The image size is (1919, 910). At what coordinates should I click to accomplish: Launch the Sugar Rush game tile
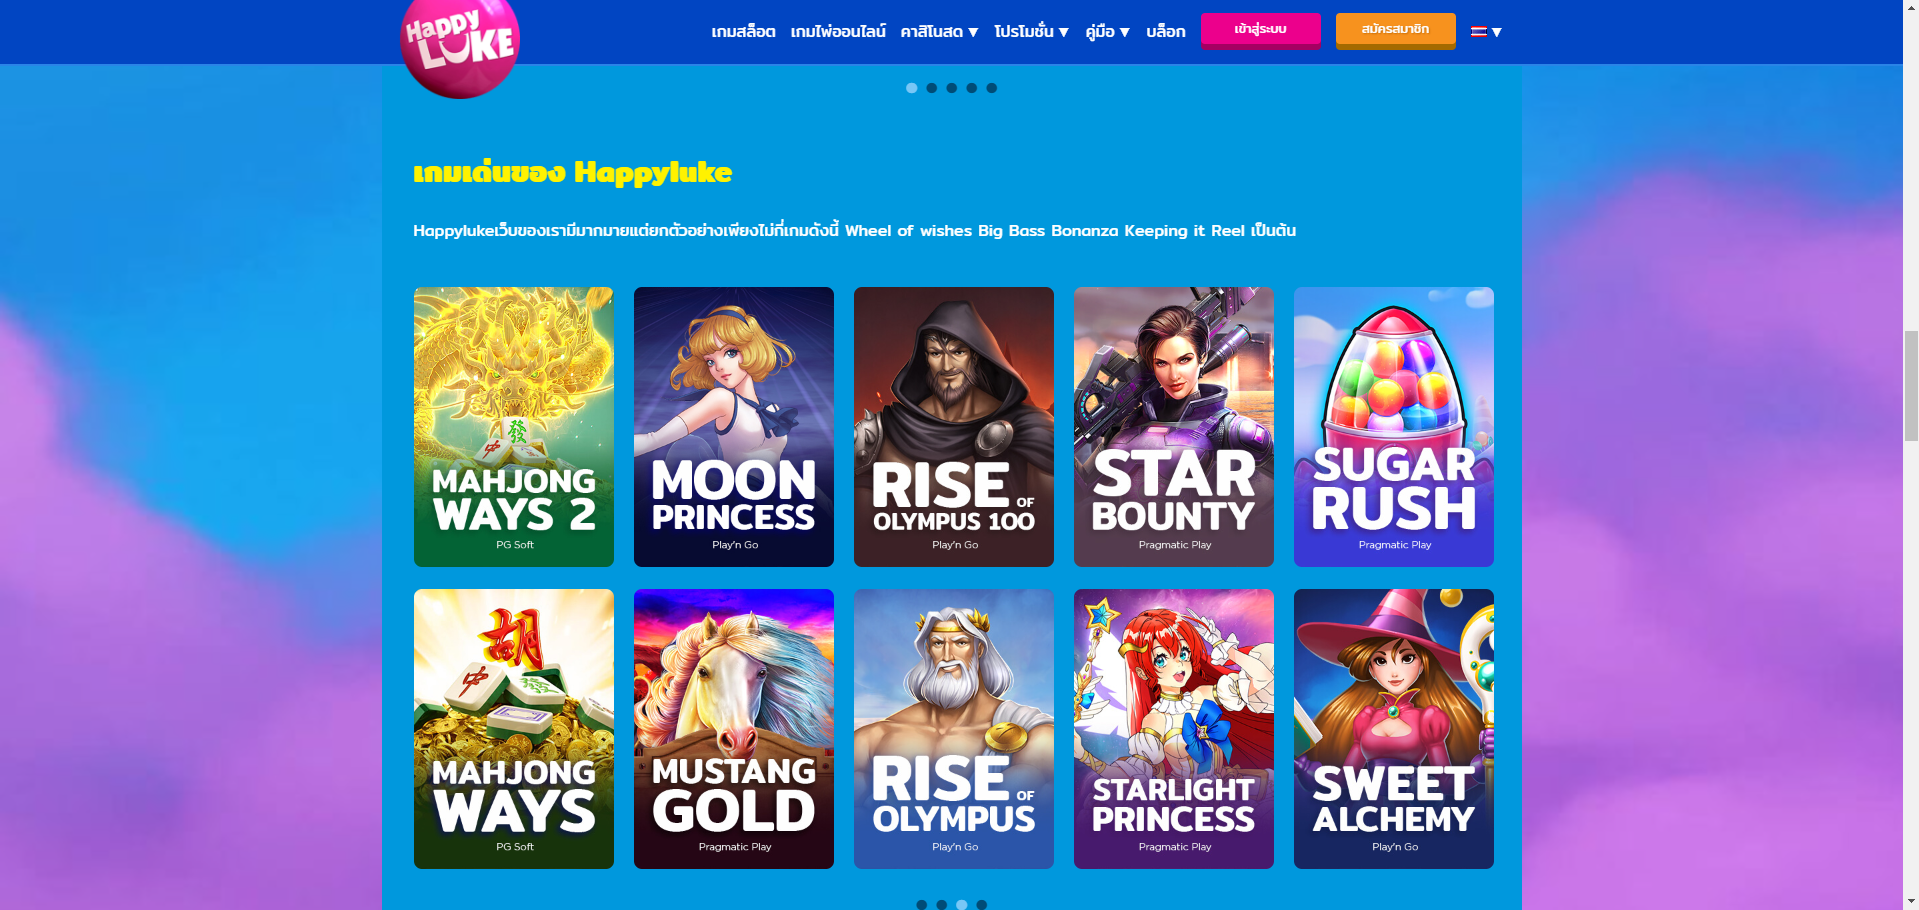click(x=1394, y=427)
